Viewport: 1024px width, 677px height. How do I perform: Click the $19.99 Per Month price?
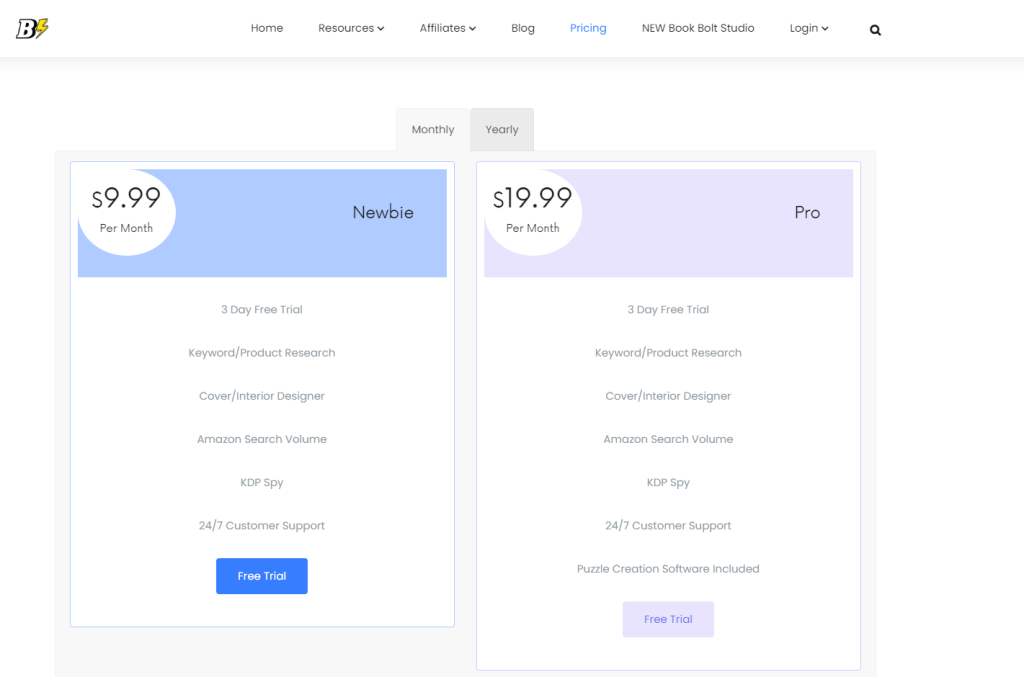(532, 210)
